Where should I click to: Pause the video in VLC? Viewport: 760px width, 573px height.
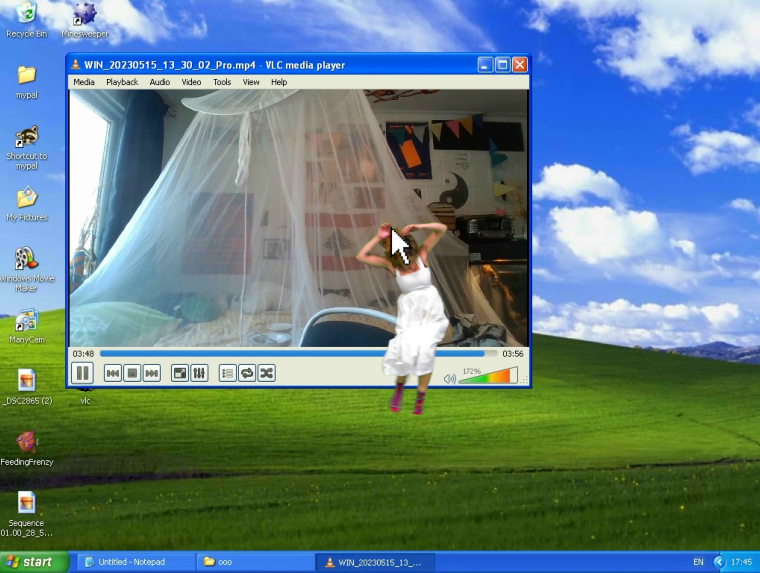82,373
